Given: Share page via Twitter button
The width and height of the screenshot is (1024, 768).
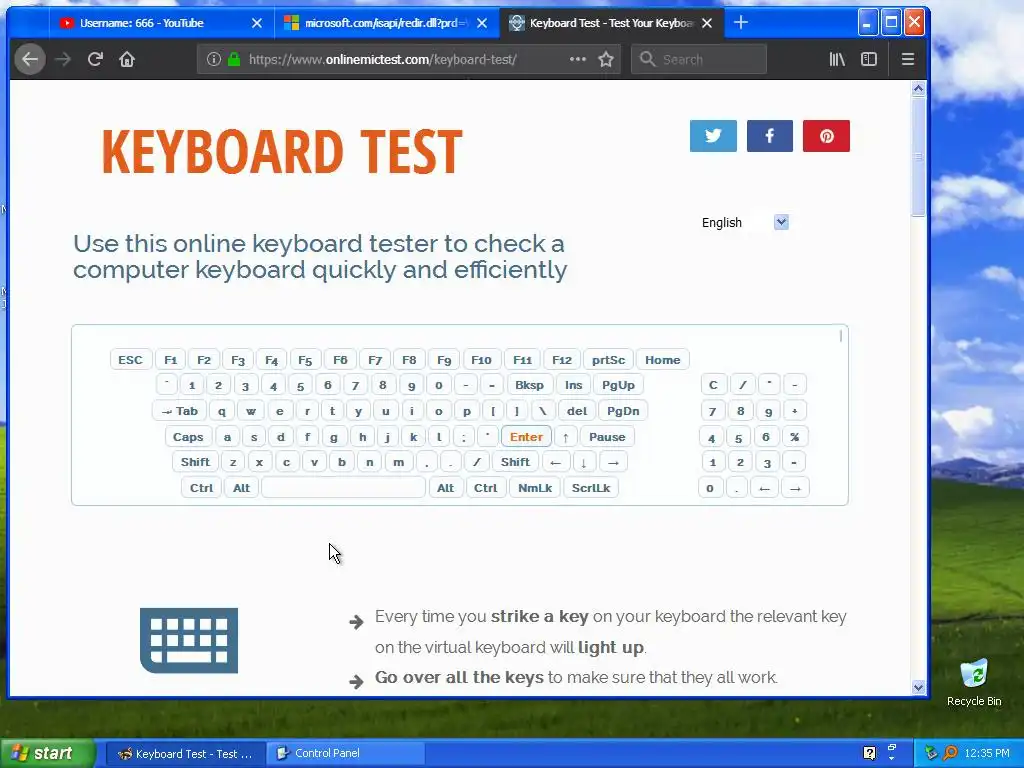Looking at the screenshot, I should point(713,136).
